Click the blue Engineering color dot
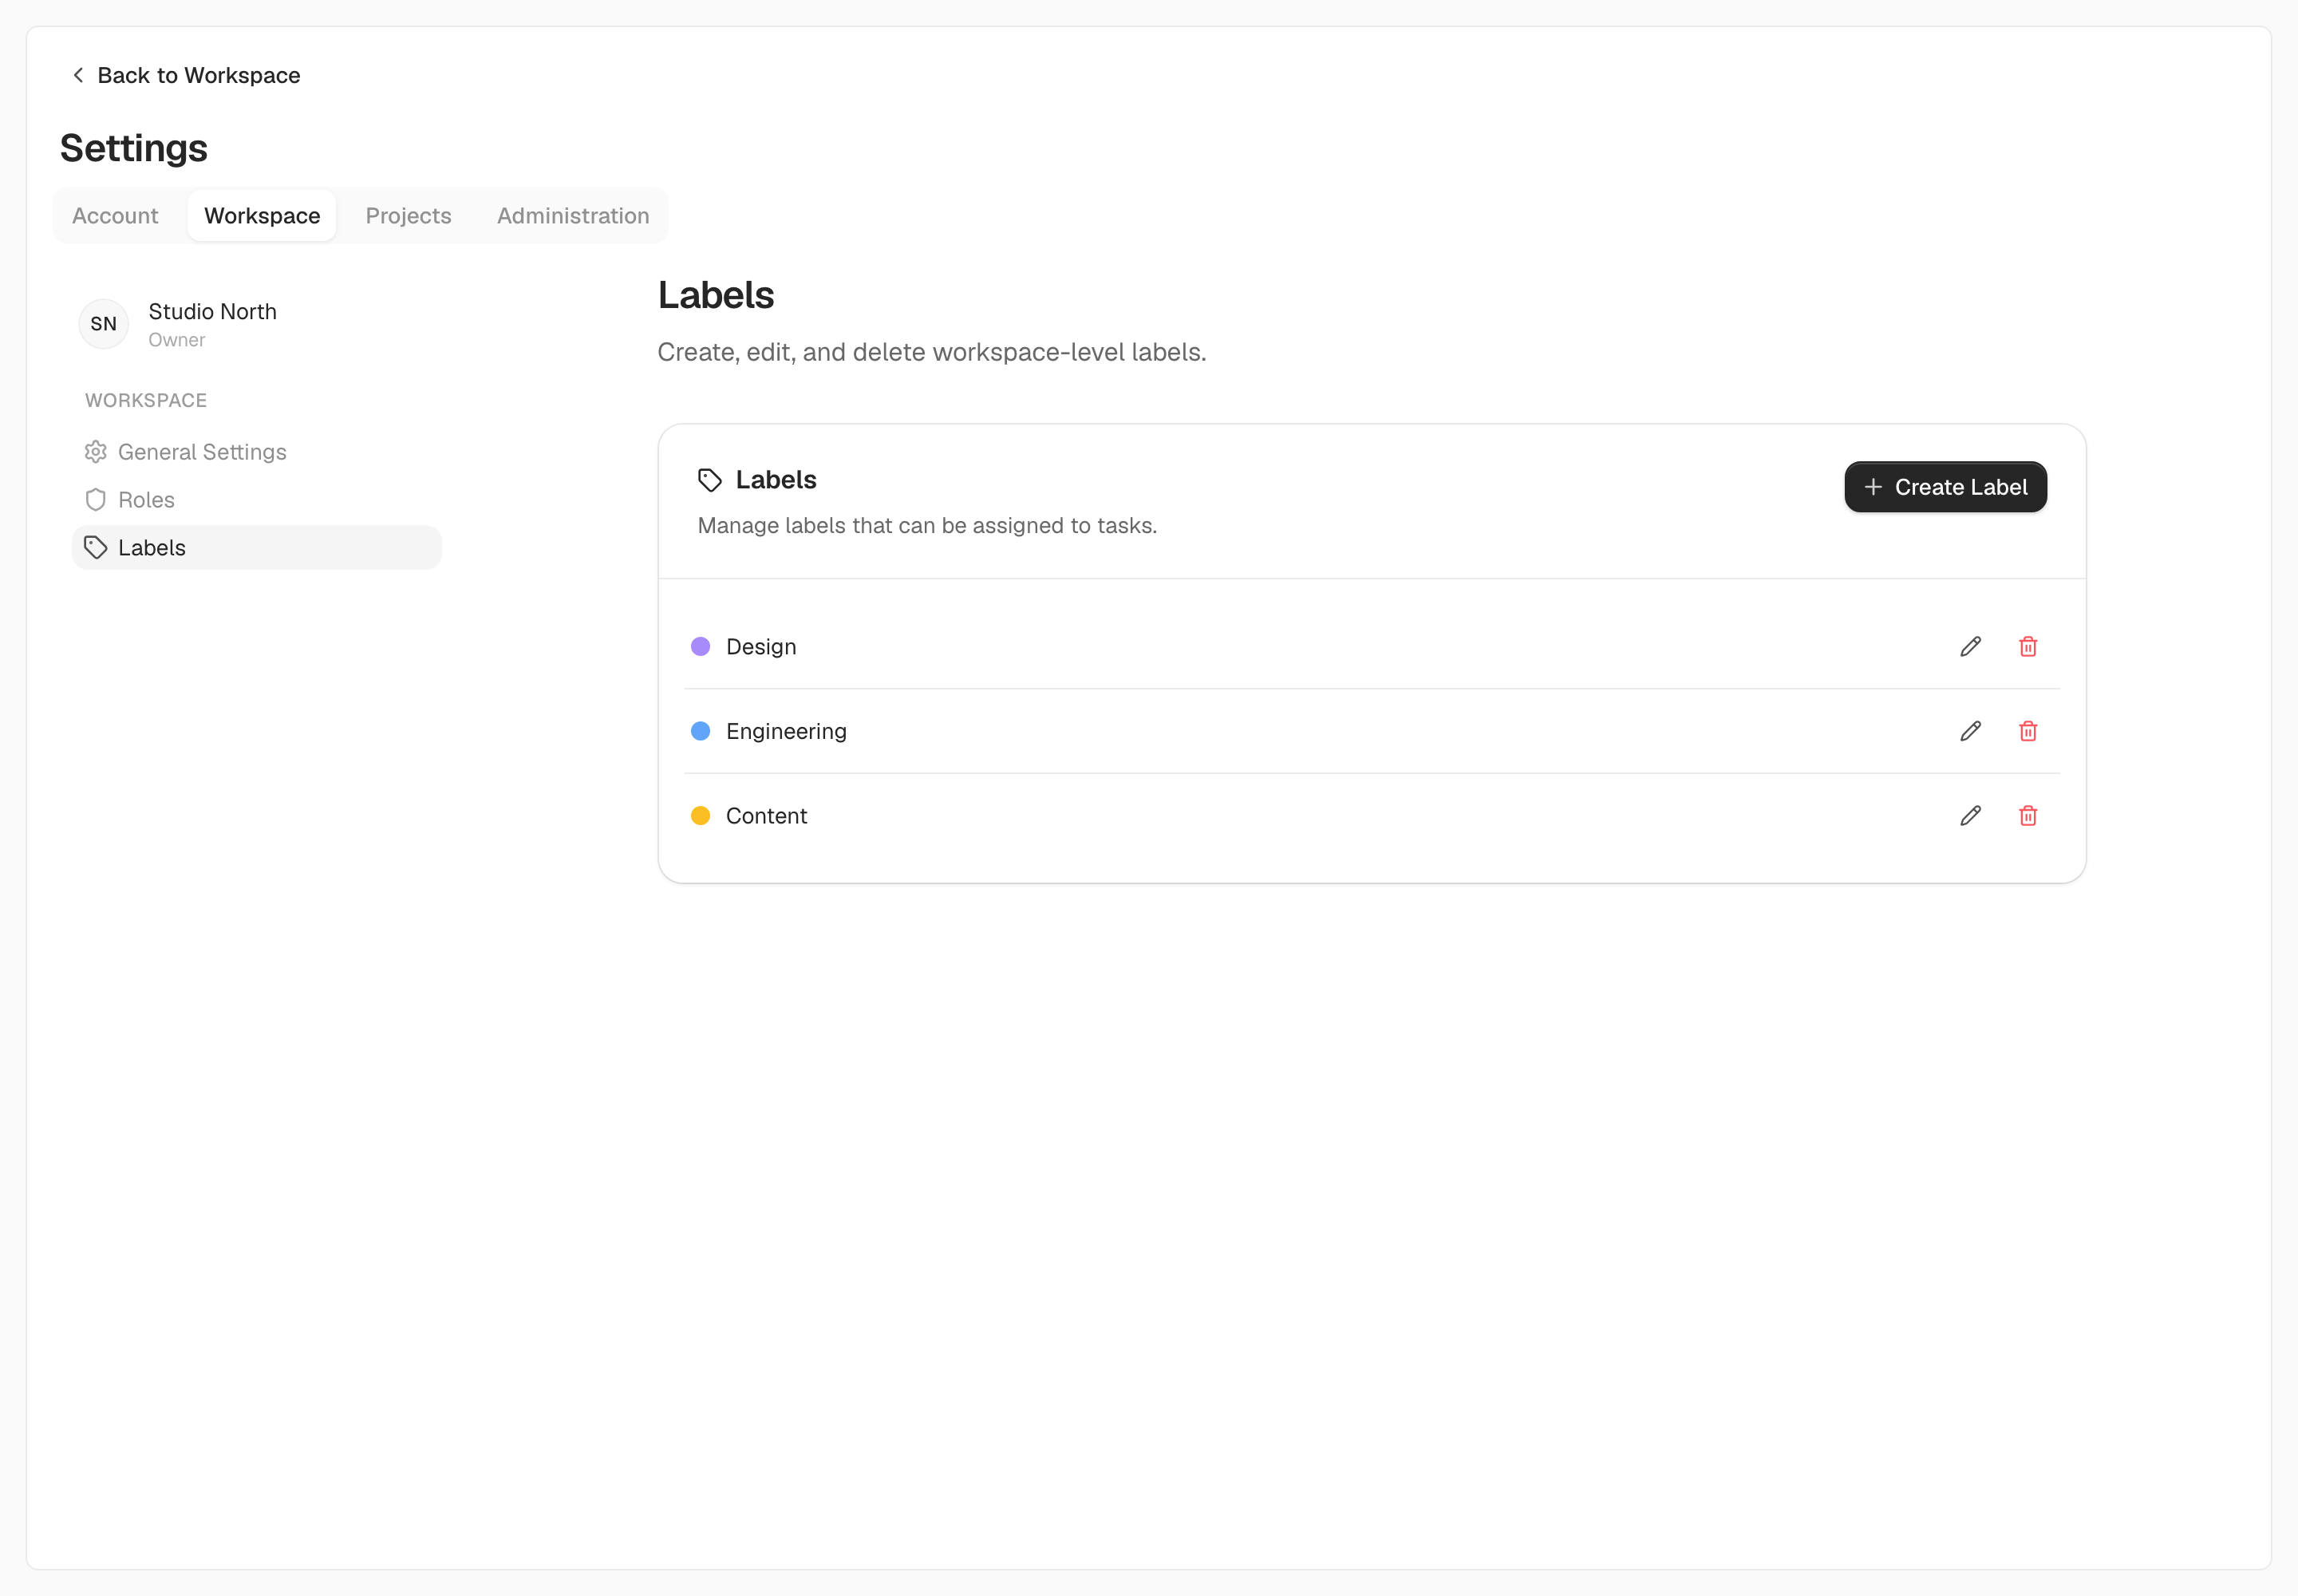Image resolution: width=2298 pixels, height=1596 pixels. point(701,731)
